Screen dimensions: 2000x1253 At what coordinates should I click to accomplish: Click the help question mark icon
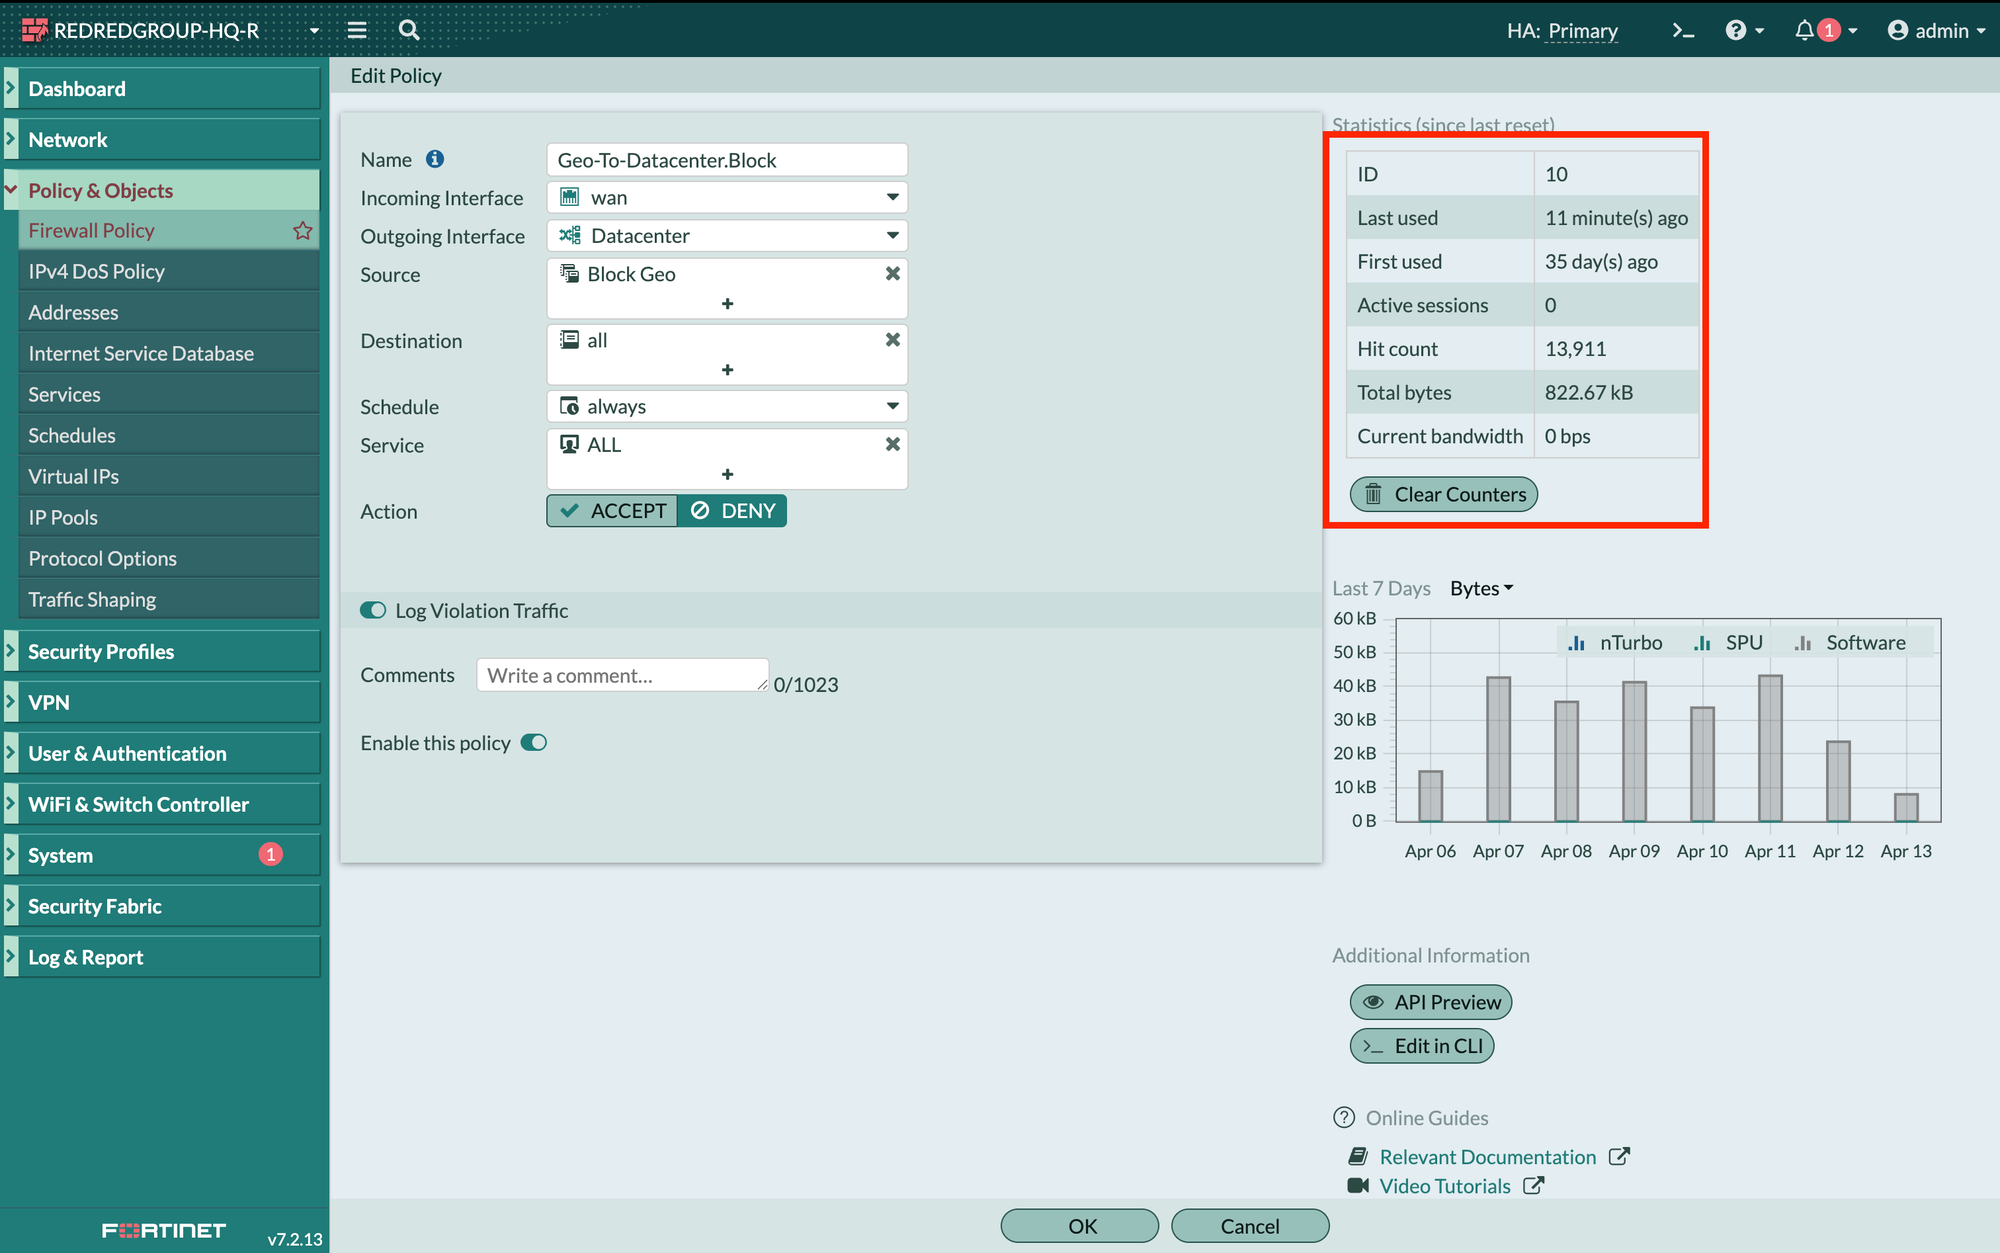coord(1736,31)
